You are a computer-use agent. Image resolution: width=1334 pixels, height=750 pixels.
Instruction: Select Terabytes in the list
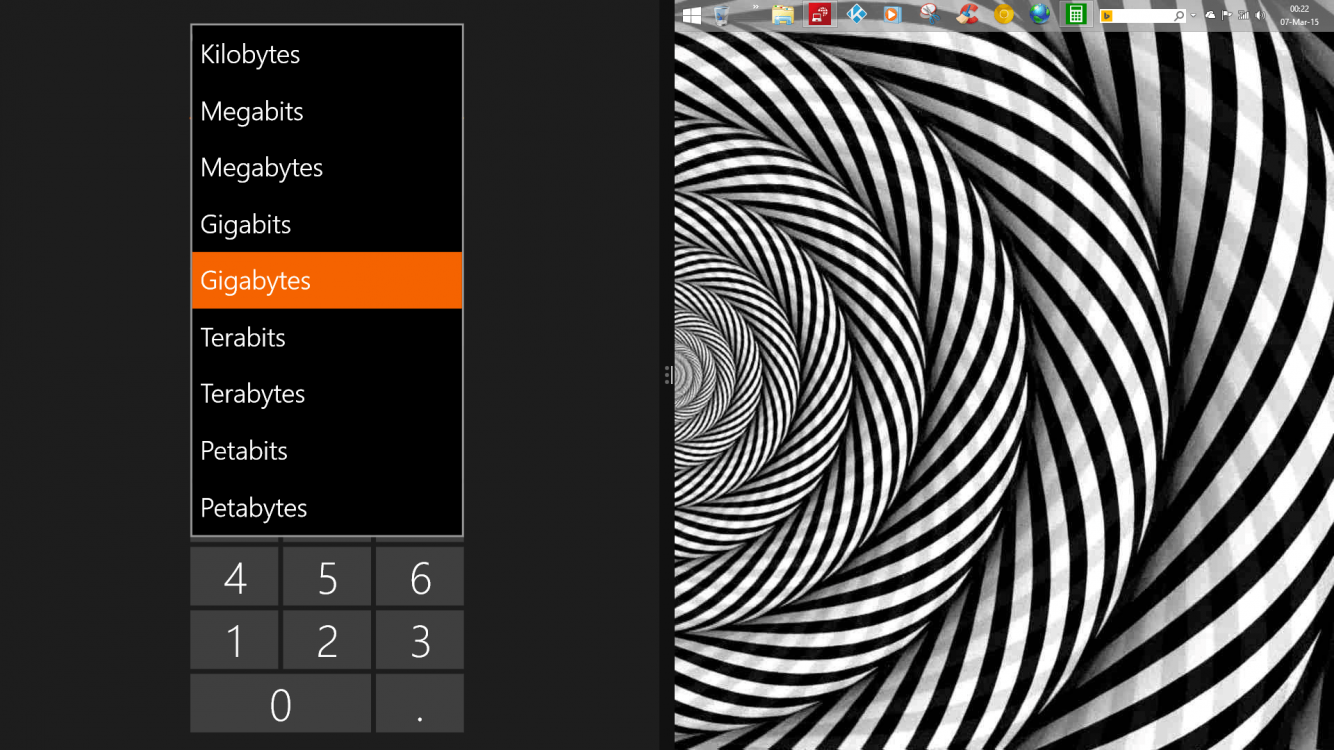pos(327,394)
